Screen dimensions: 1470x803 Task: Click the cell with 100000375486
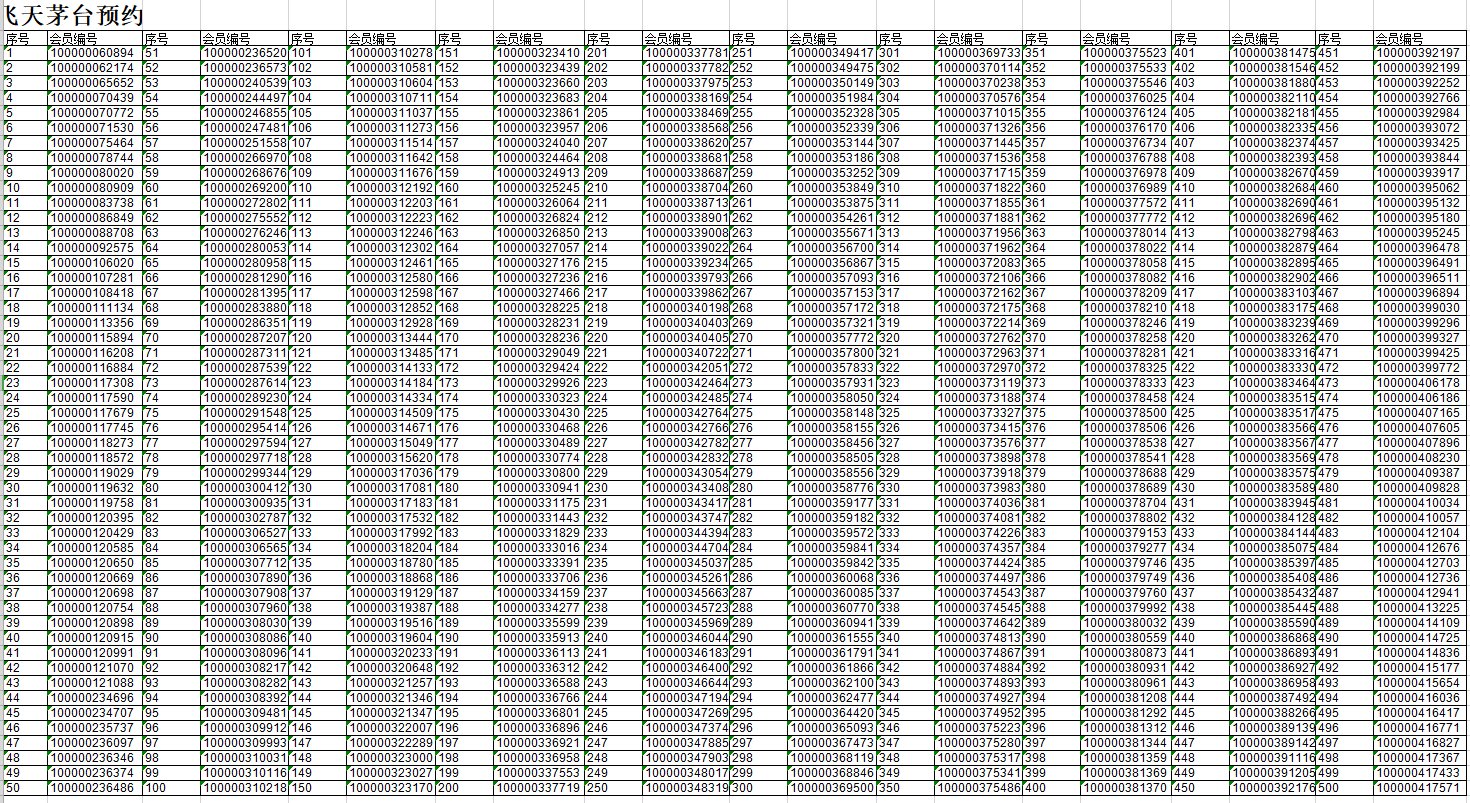979,788
